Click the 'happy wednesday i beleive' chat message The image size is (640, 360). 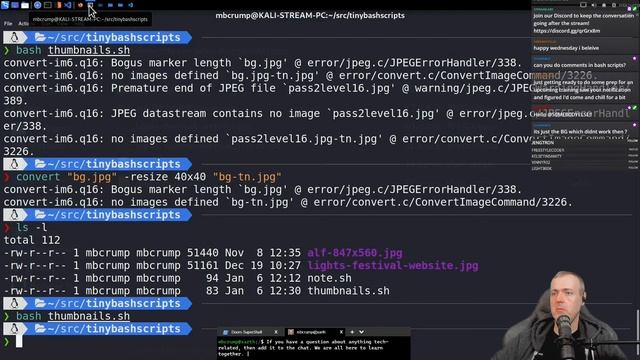566,48
